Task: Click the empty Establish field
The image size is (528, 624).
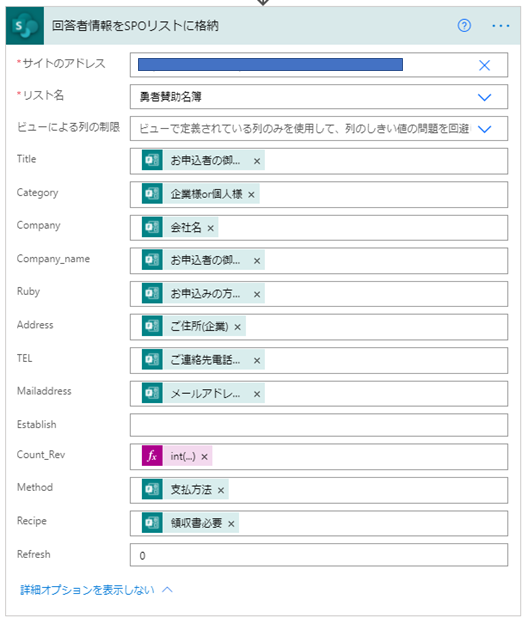Action: (319, 425)
